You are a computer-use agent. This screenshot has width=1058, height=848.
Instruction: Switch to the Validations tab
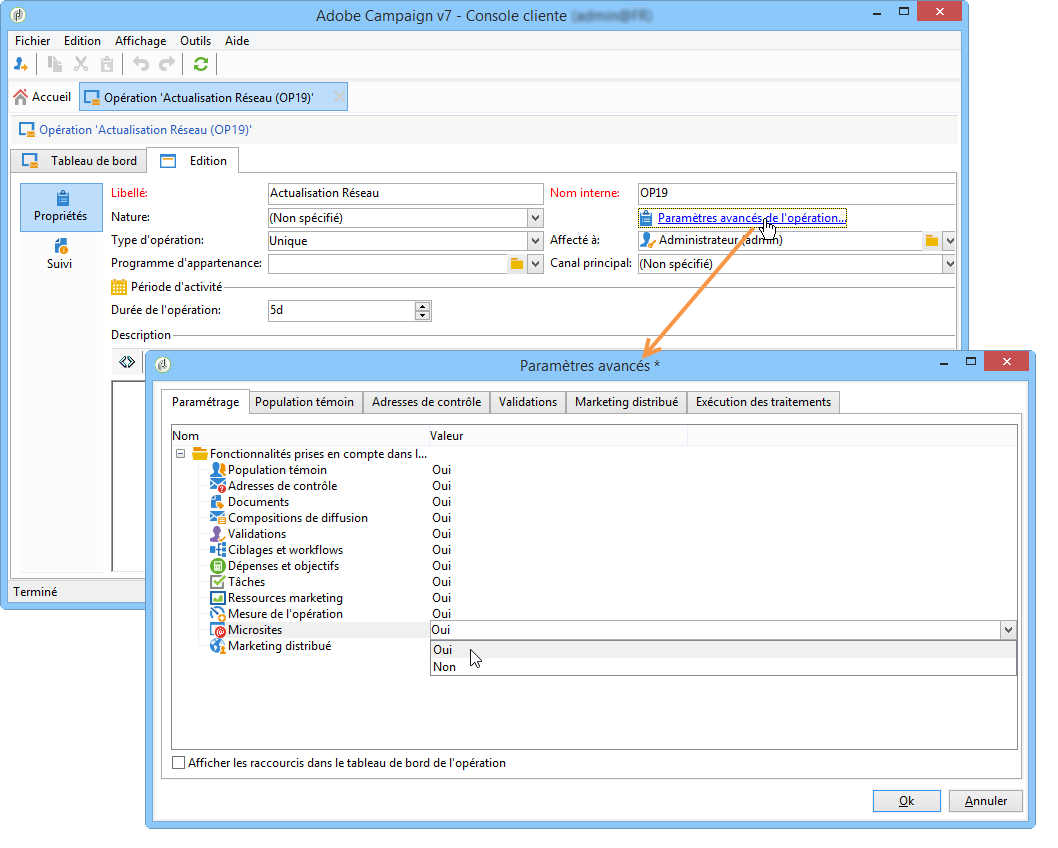point(528,402)
